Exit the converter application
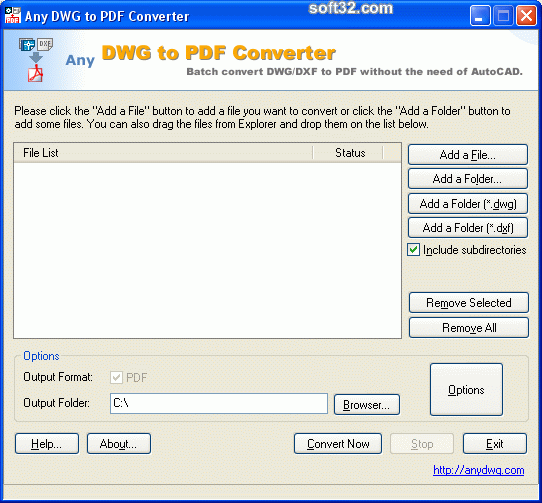542x503 pixels. 495,444
